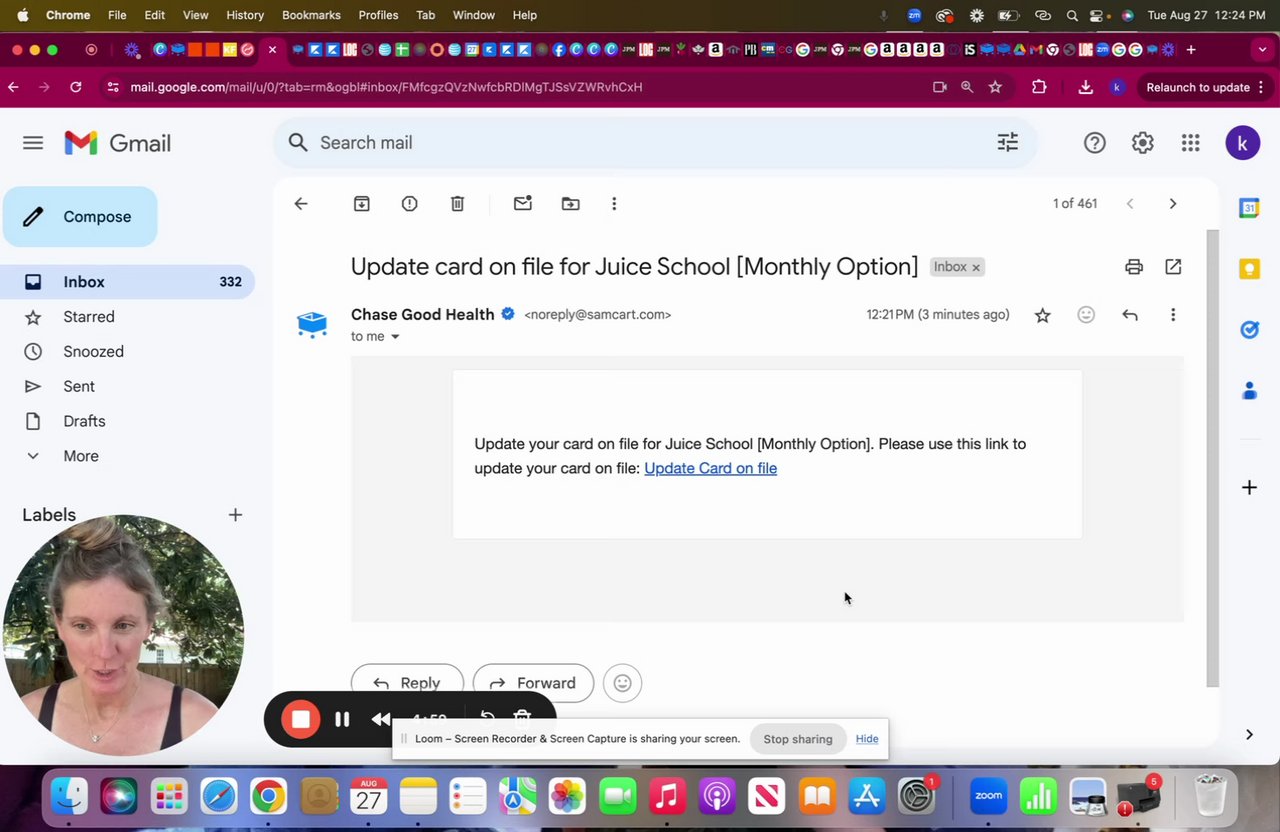Rewind the Loom recording
This screenshot has height=832, width=1280.
pos(381,719)
